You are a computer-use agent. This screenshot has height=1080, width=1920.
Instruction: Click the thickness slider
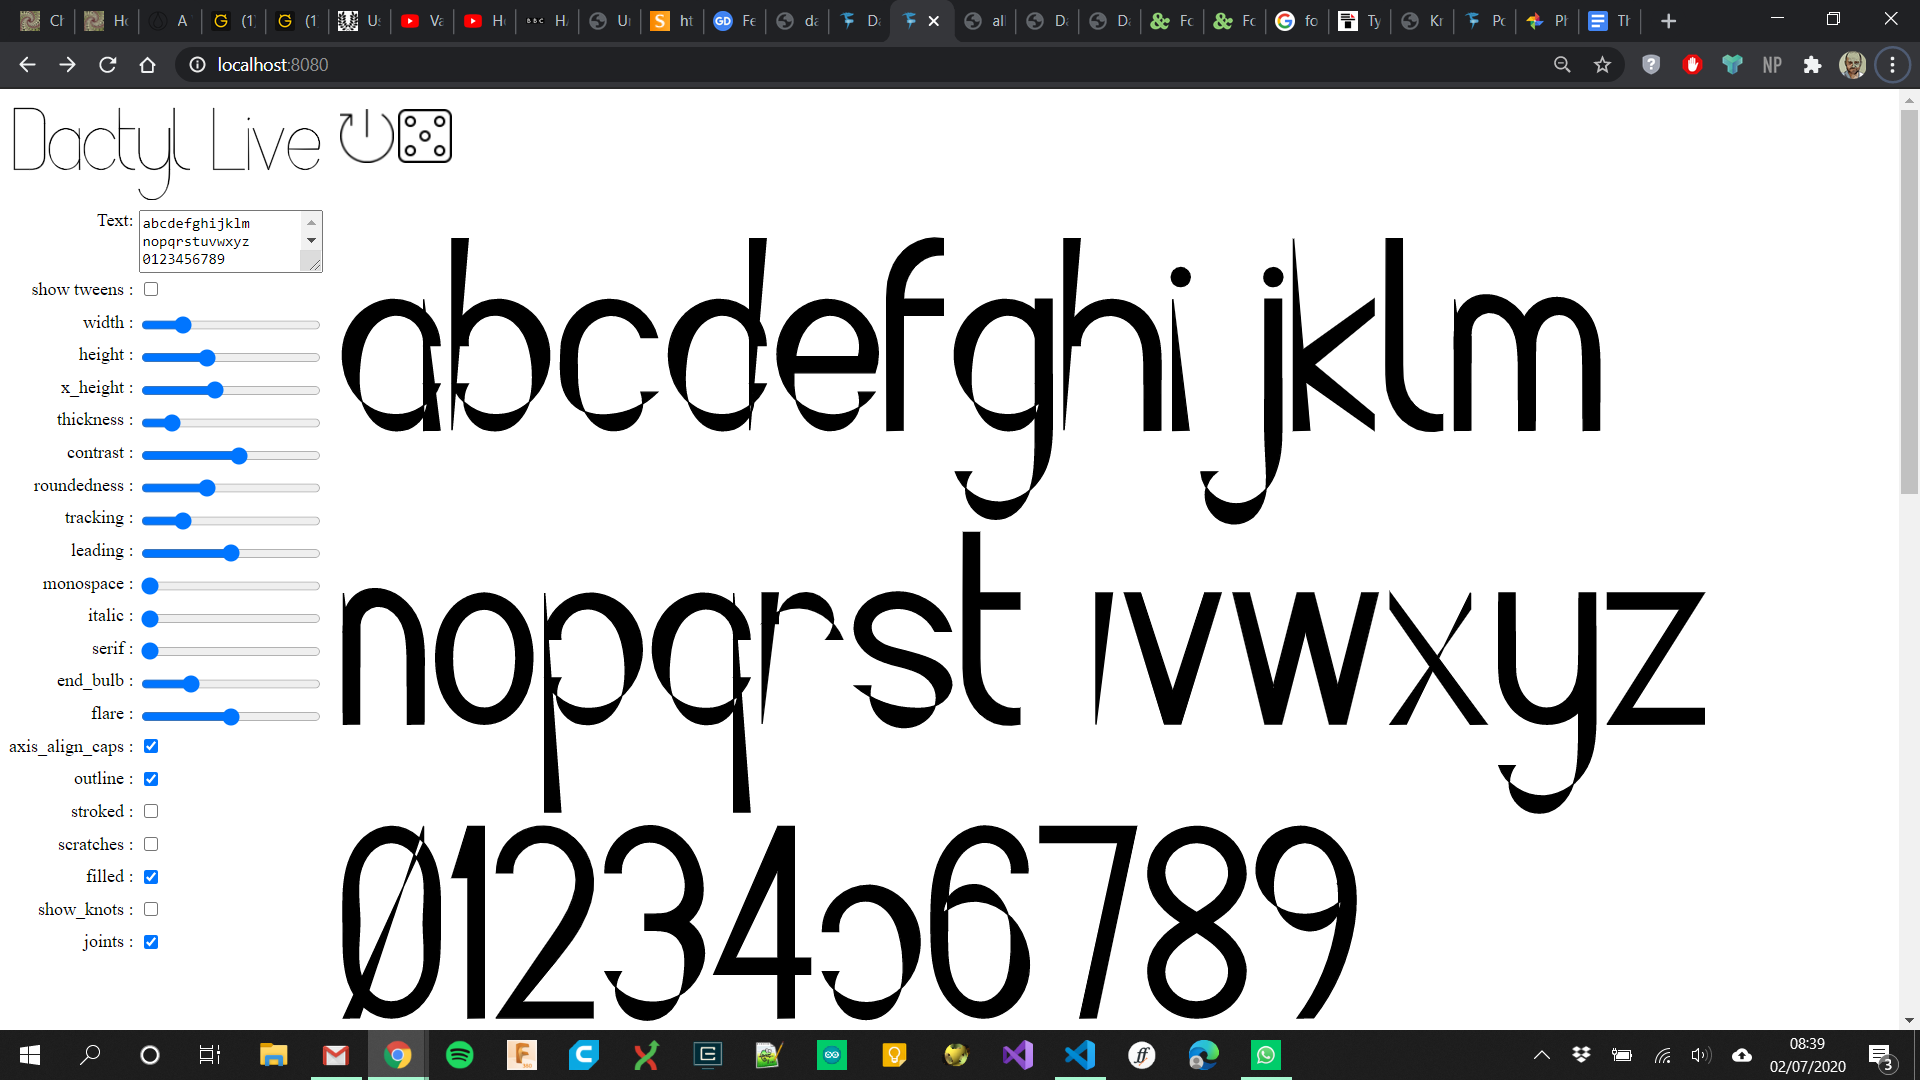pos(231,423)
